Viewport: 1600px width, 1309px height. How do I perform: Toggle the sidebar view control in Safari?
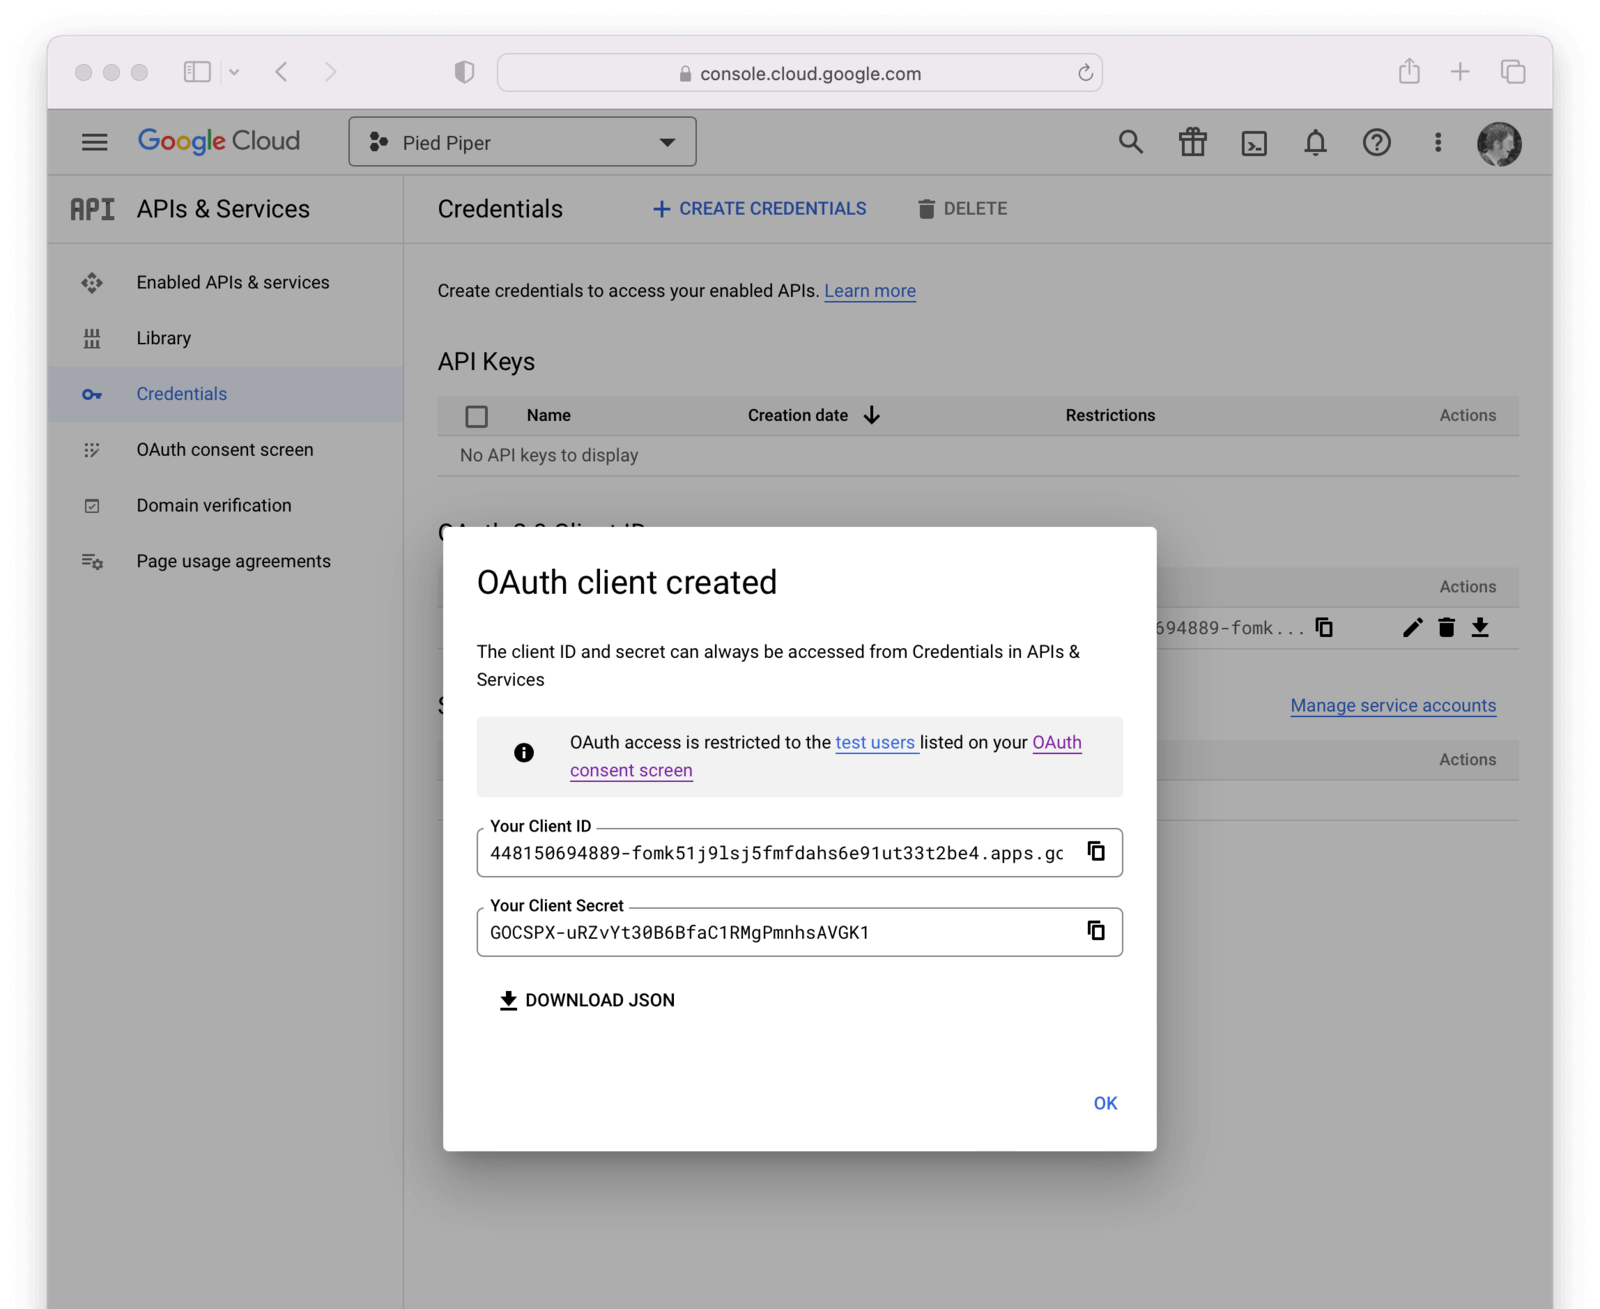pos(197,71)
